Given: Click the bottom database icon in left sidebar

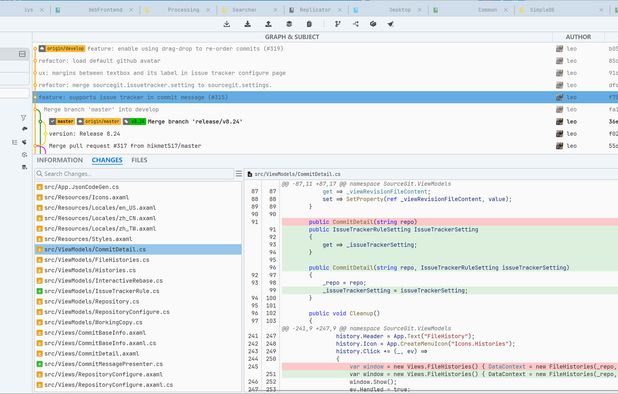Looking at the screenshot, I should tap(24, 167).
